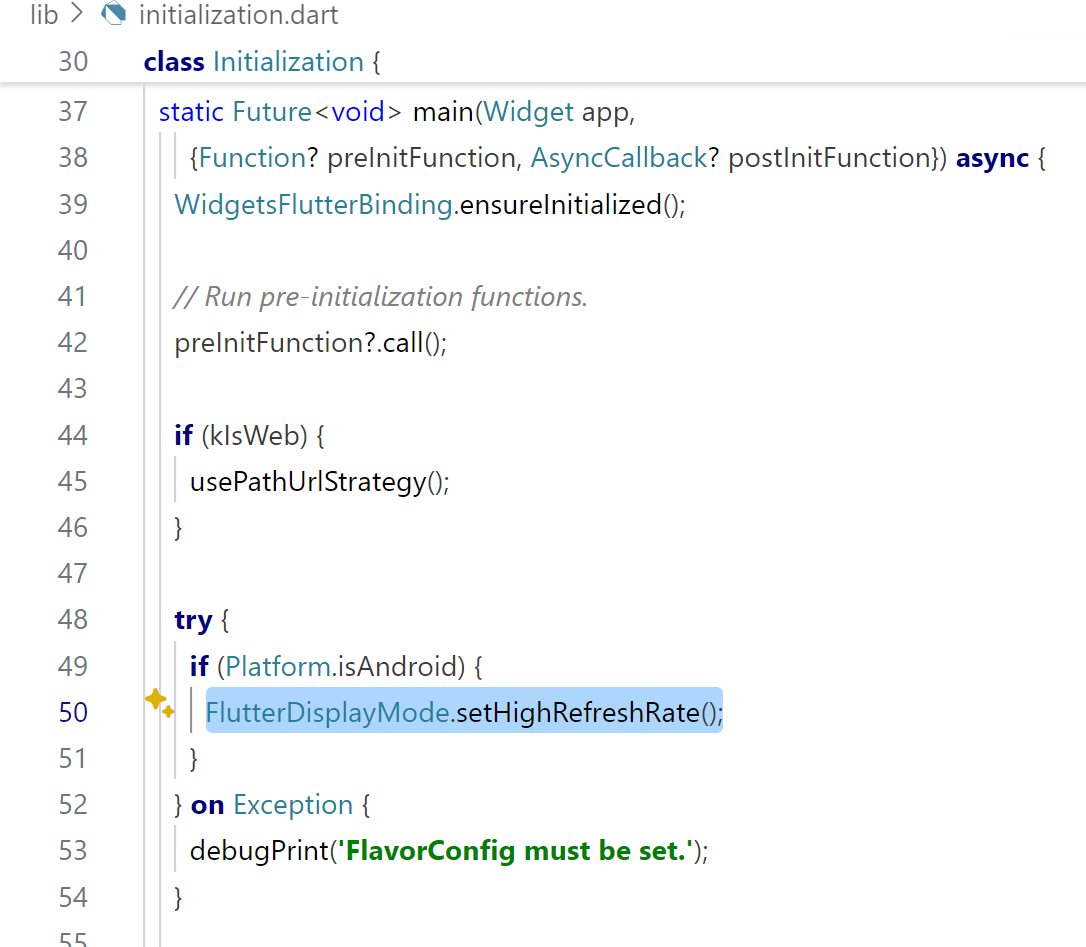This screenshot has width=1086, height=947.
Task: Click preInitFunction parameter on line 38
Action: (421, 158)
